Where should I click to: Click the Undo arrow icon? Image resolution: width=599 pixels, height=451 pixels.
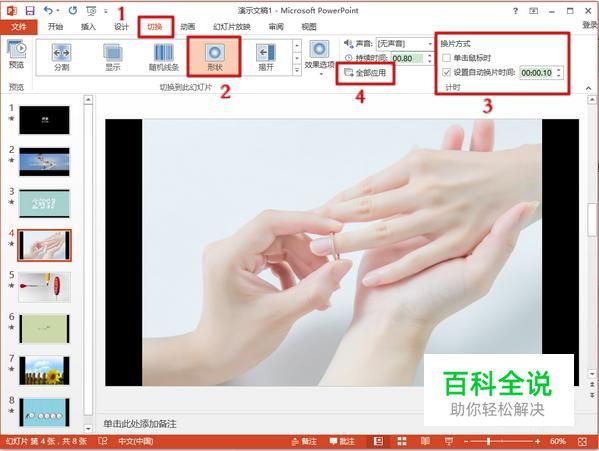coord(48,11)
